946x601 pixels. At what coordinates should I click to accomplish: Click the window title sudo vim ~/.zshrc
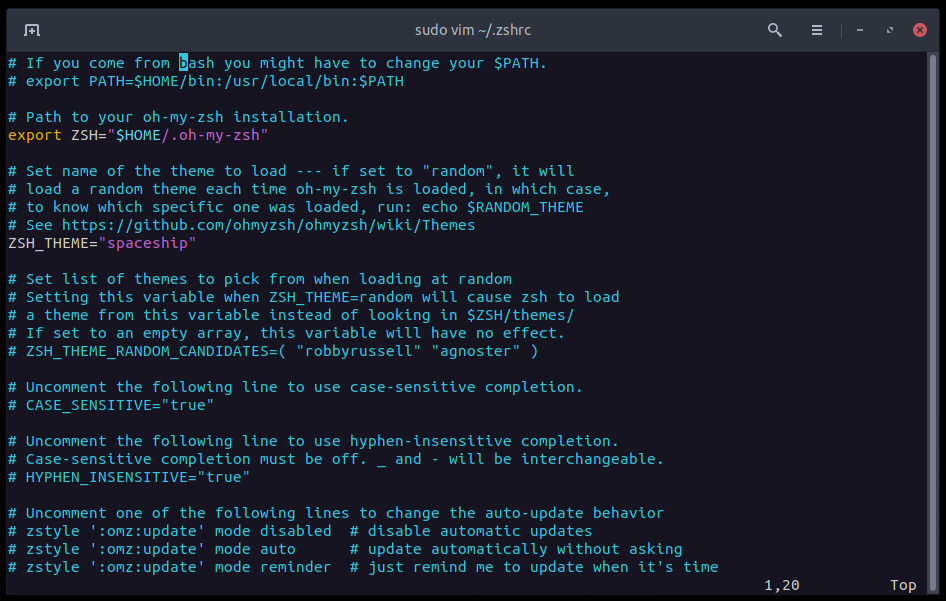473,29
